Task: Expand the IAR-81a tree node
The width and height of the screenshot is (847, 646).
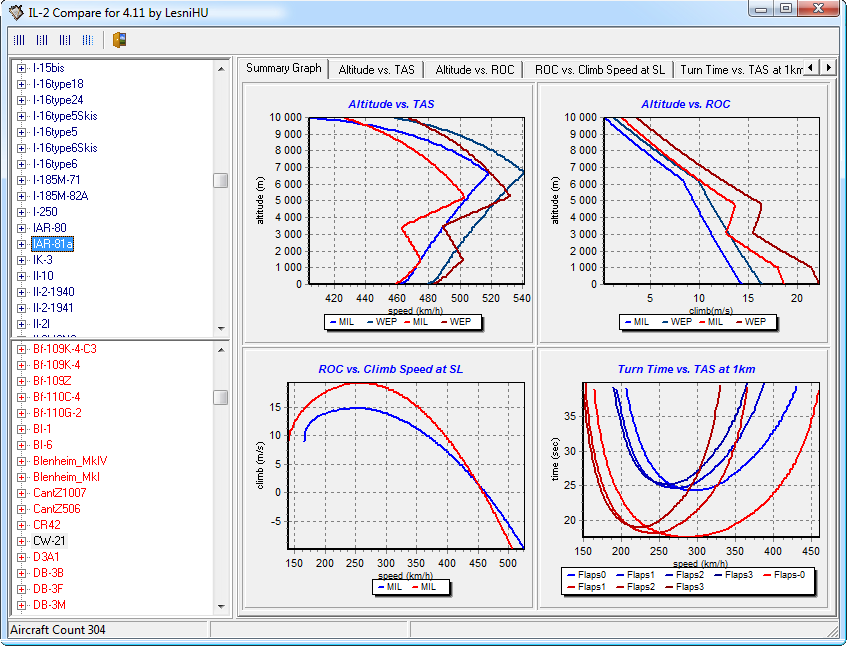Action: click(x=22, y=244)
